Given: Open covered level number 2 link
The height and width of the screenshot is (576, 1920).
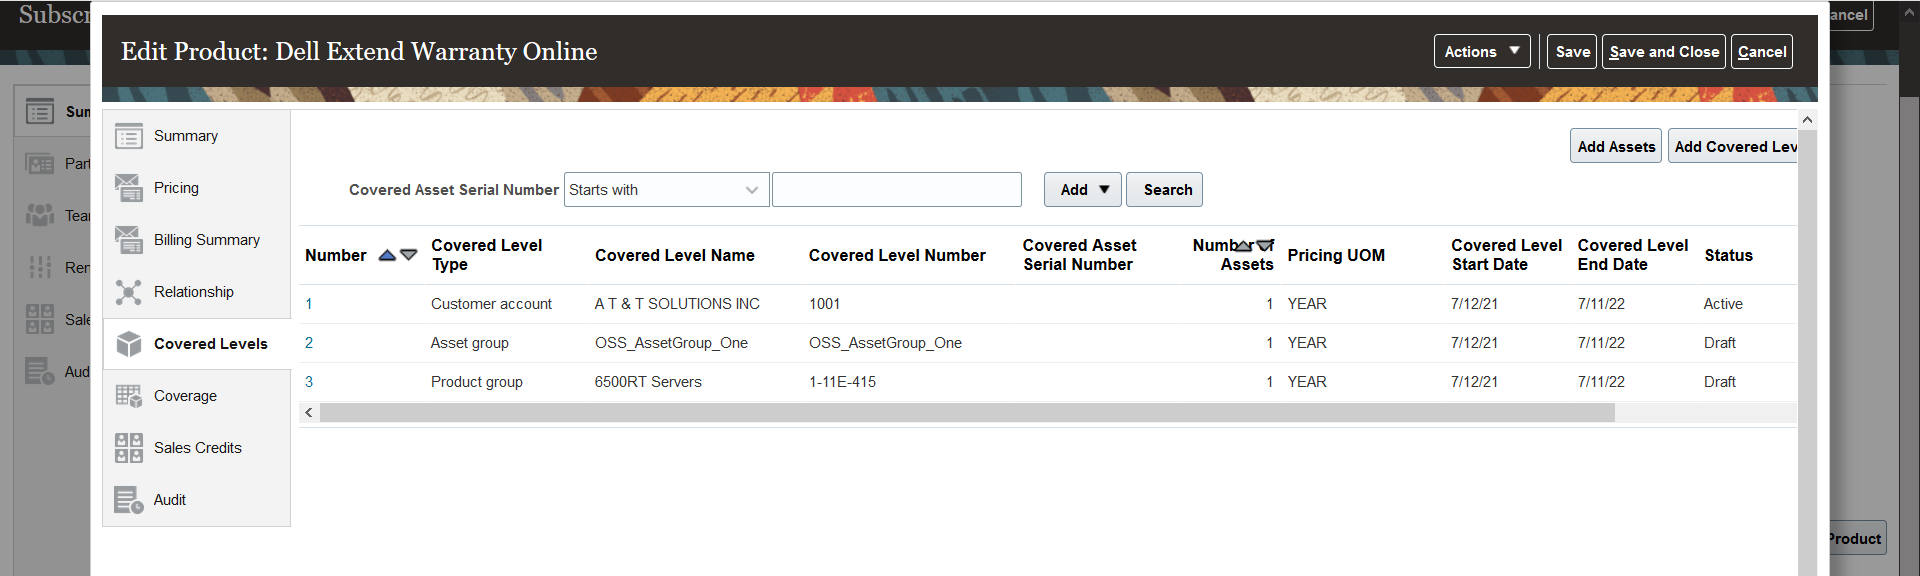Looking at the screenshot, I should tap(309, 343).
